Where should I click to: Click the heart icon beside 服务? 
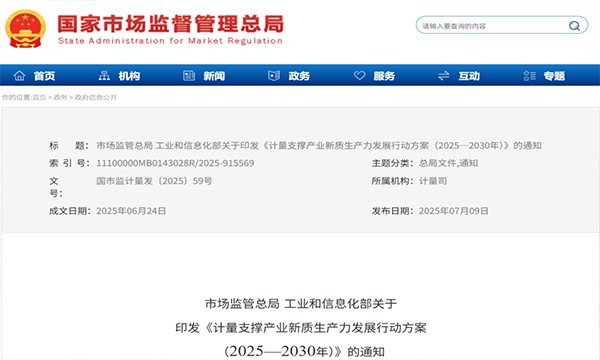click(x=359, y=76)
